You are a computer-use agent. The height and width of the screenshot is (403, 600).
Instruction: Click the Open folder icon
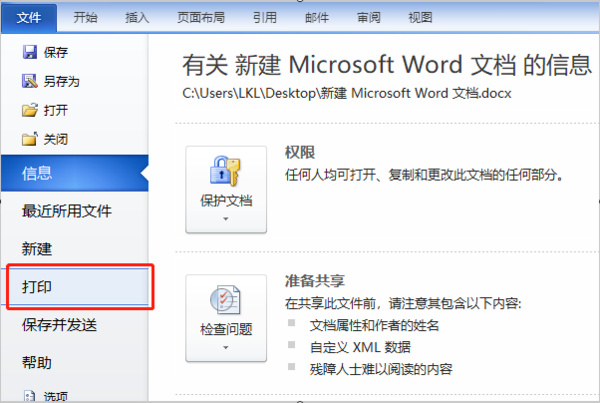click(x=30, y=110)
